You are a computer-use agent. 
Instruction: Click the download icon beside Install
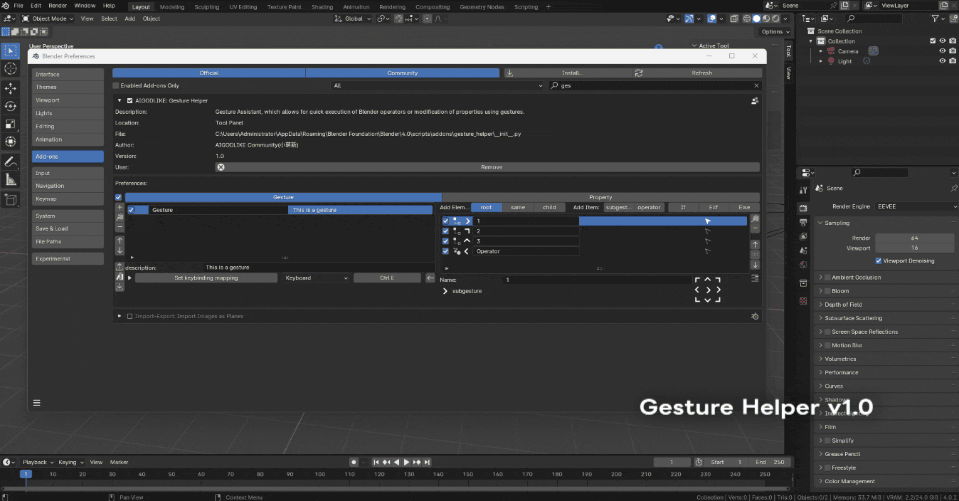click(x=509, y=73)
